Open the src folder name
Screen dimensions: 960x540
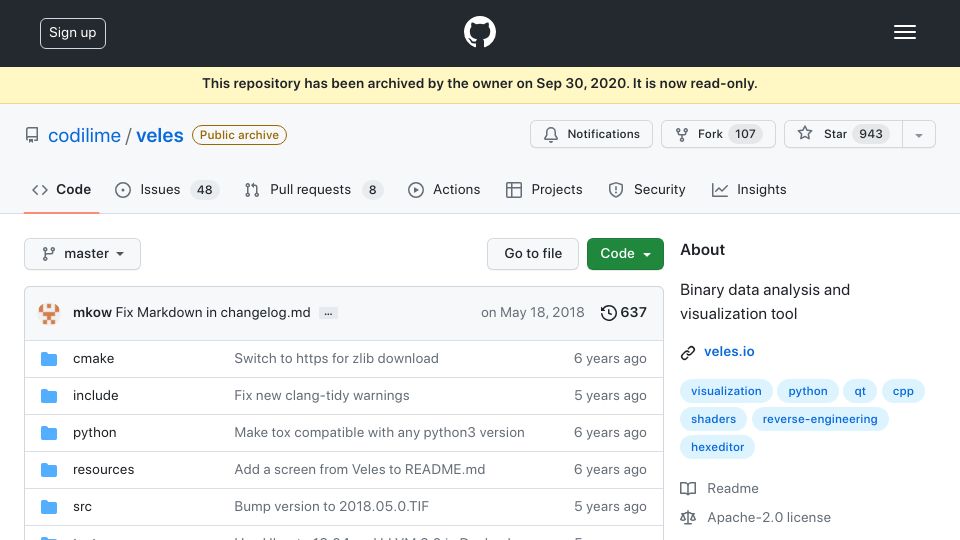[82, 506]
